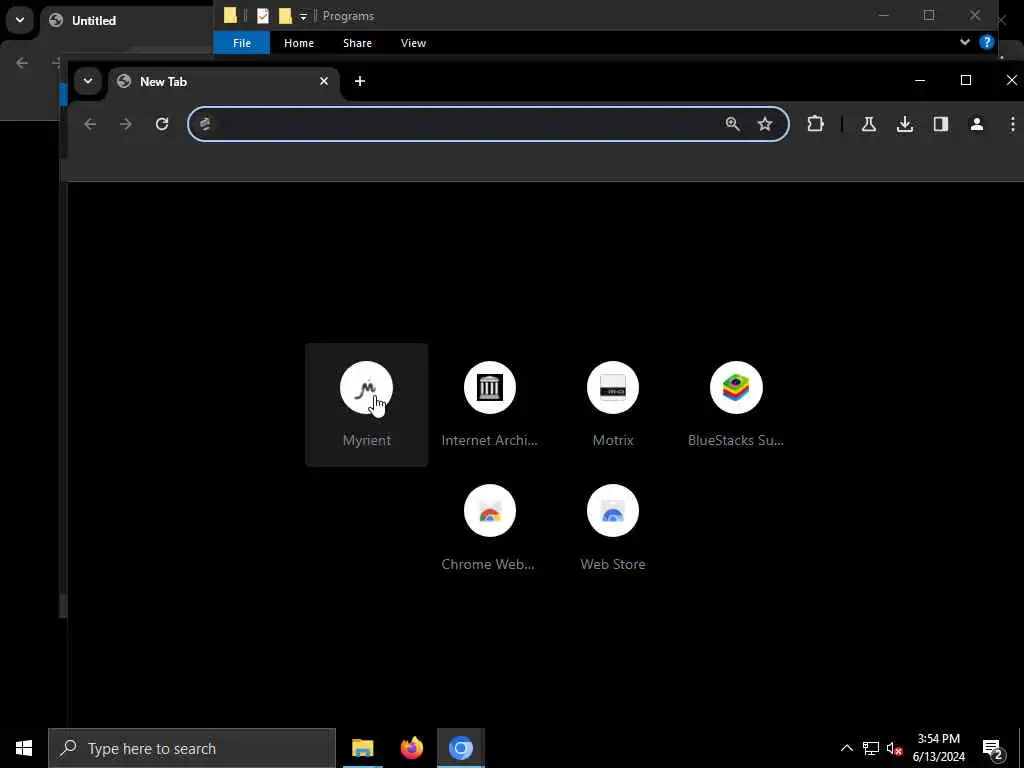Expand tab search dropdown in Untitled window

pos(20,20)
